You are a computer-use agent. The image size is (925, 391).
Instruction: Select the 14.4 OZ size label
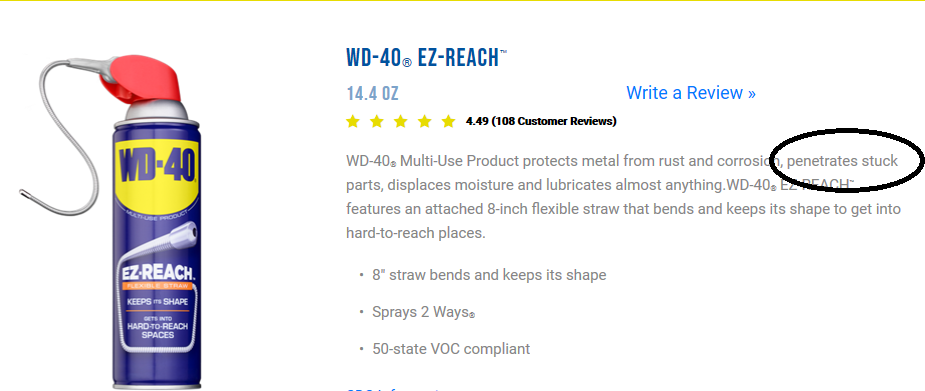372,93
